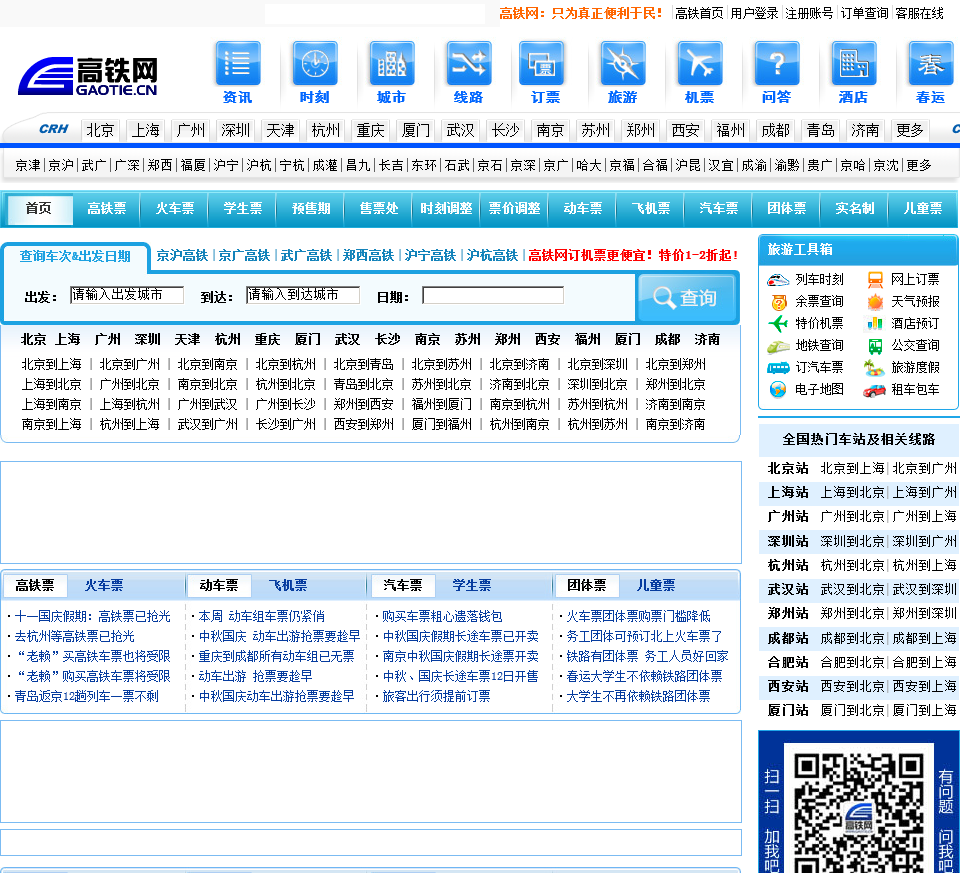Open the 北京到上海 route link
The image size is (960, 873).
point(52,365)
